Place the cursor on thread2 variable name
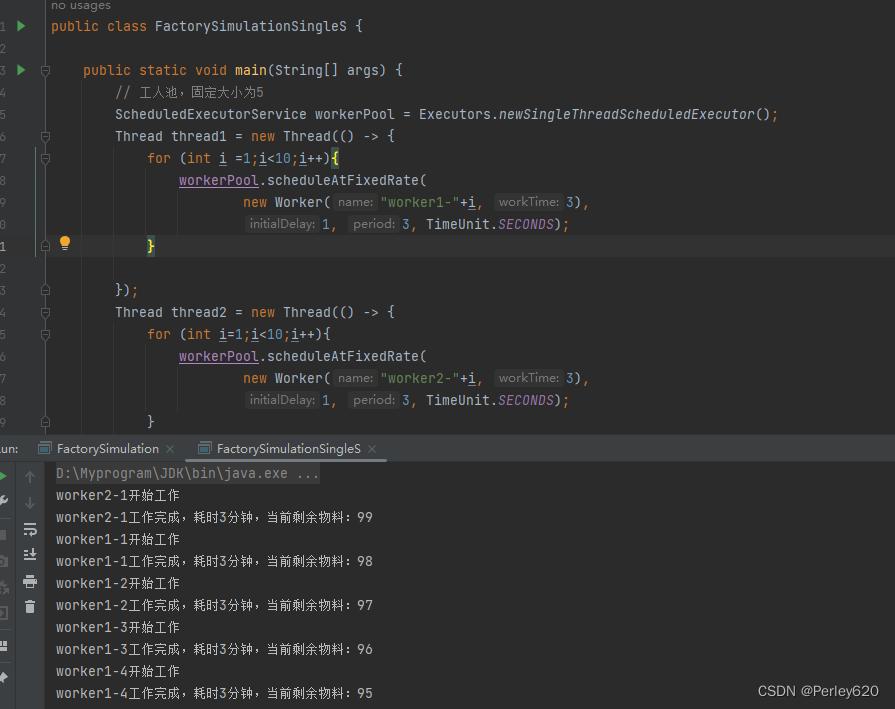This screenshot has width=895, height=709. pyautogui.click(x=199, y=312)
